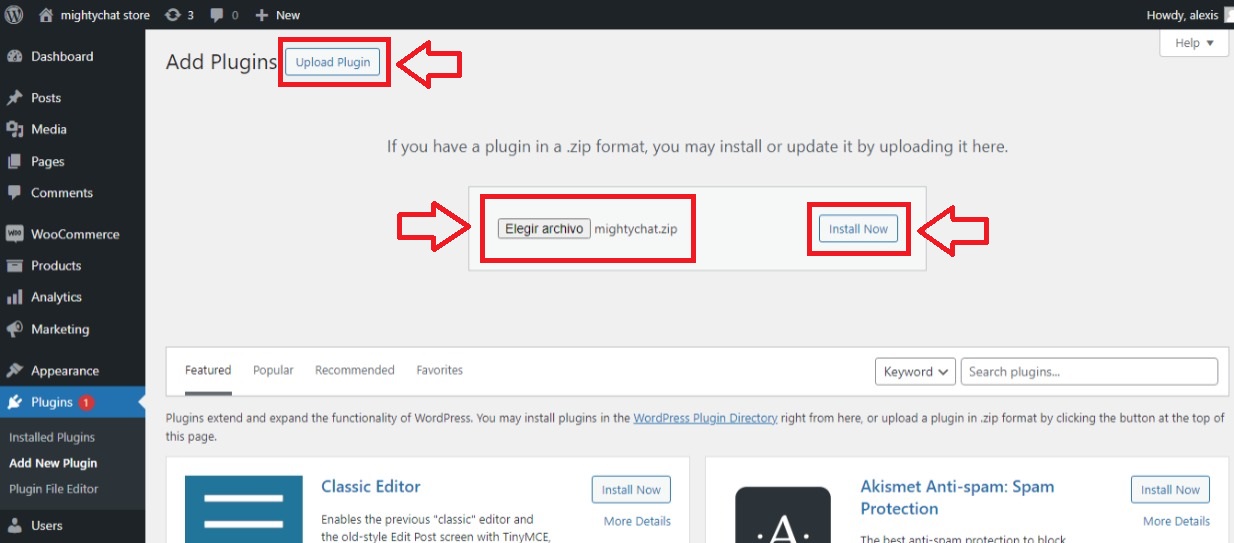Open Plugin File Editor submenu item
This screenshot has width=1234, height=543.
pos(54,489)
